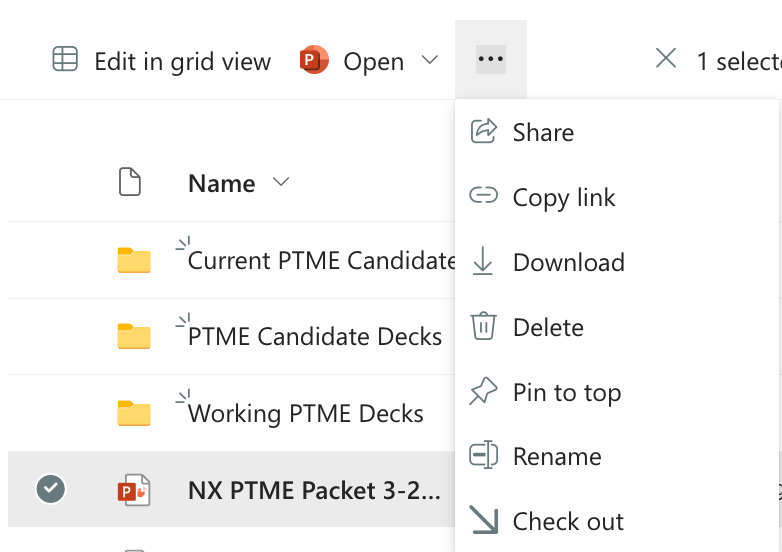782x552 pixels.
Task: Click the Check out arrow icon
Action: click(484, 521)
